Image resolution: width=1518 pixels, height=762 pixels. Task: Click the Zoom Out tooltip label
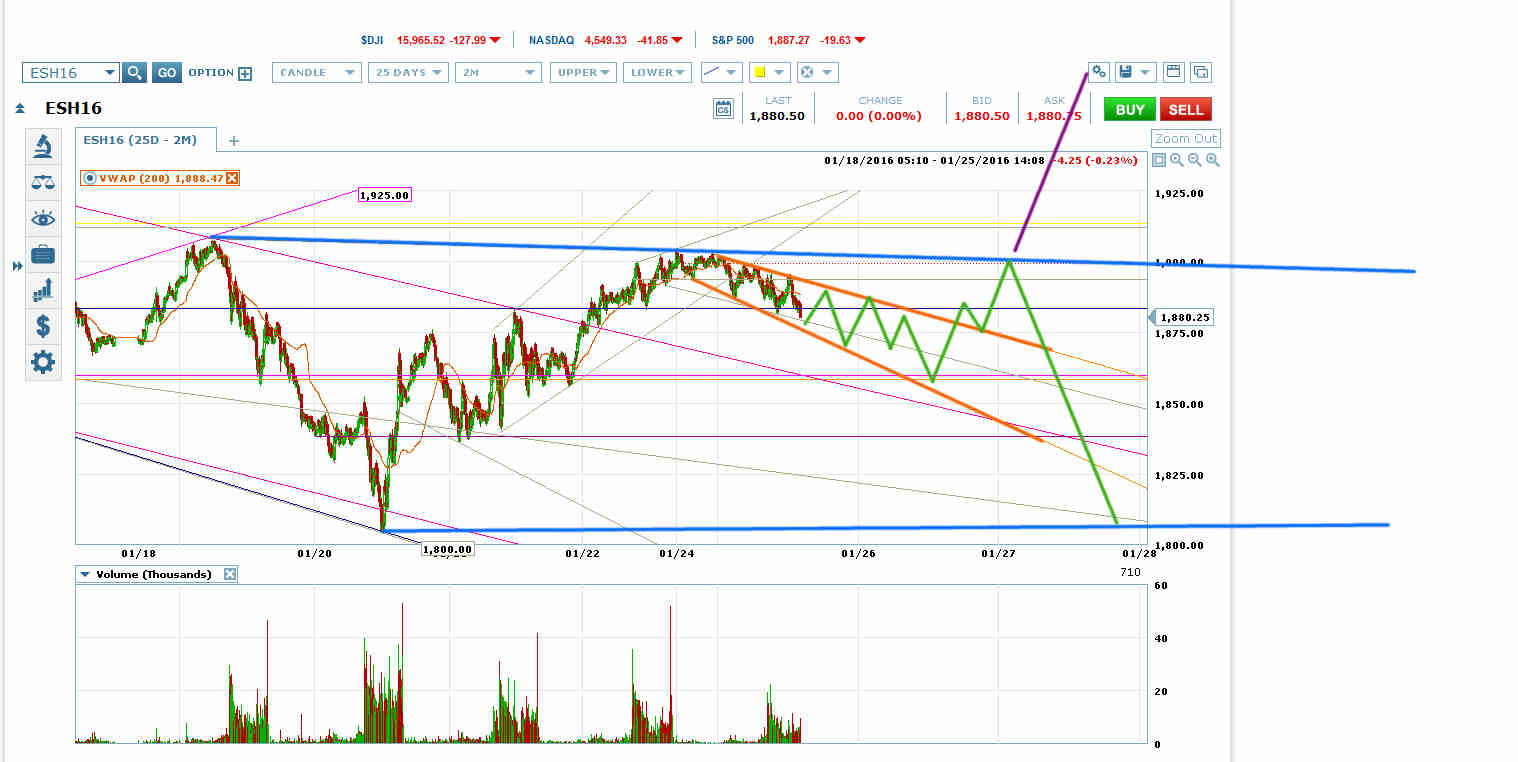coord(1186,139)
